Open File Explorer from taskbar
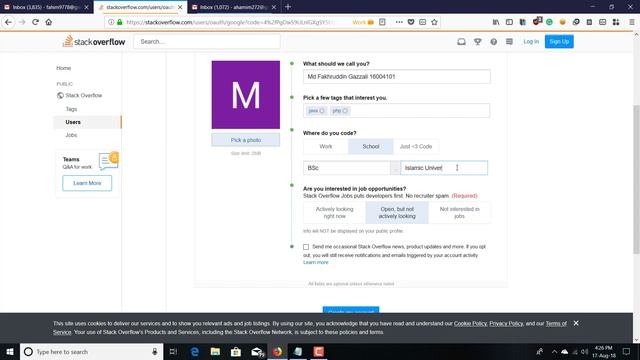The width and height of the screenshot is (640, 360). point(215,351)
